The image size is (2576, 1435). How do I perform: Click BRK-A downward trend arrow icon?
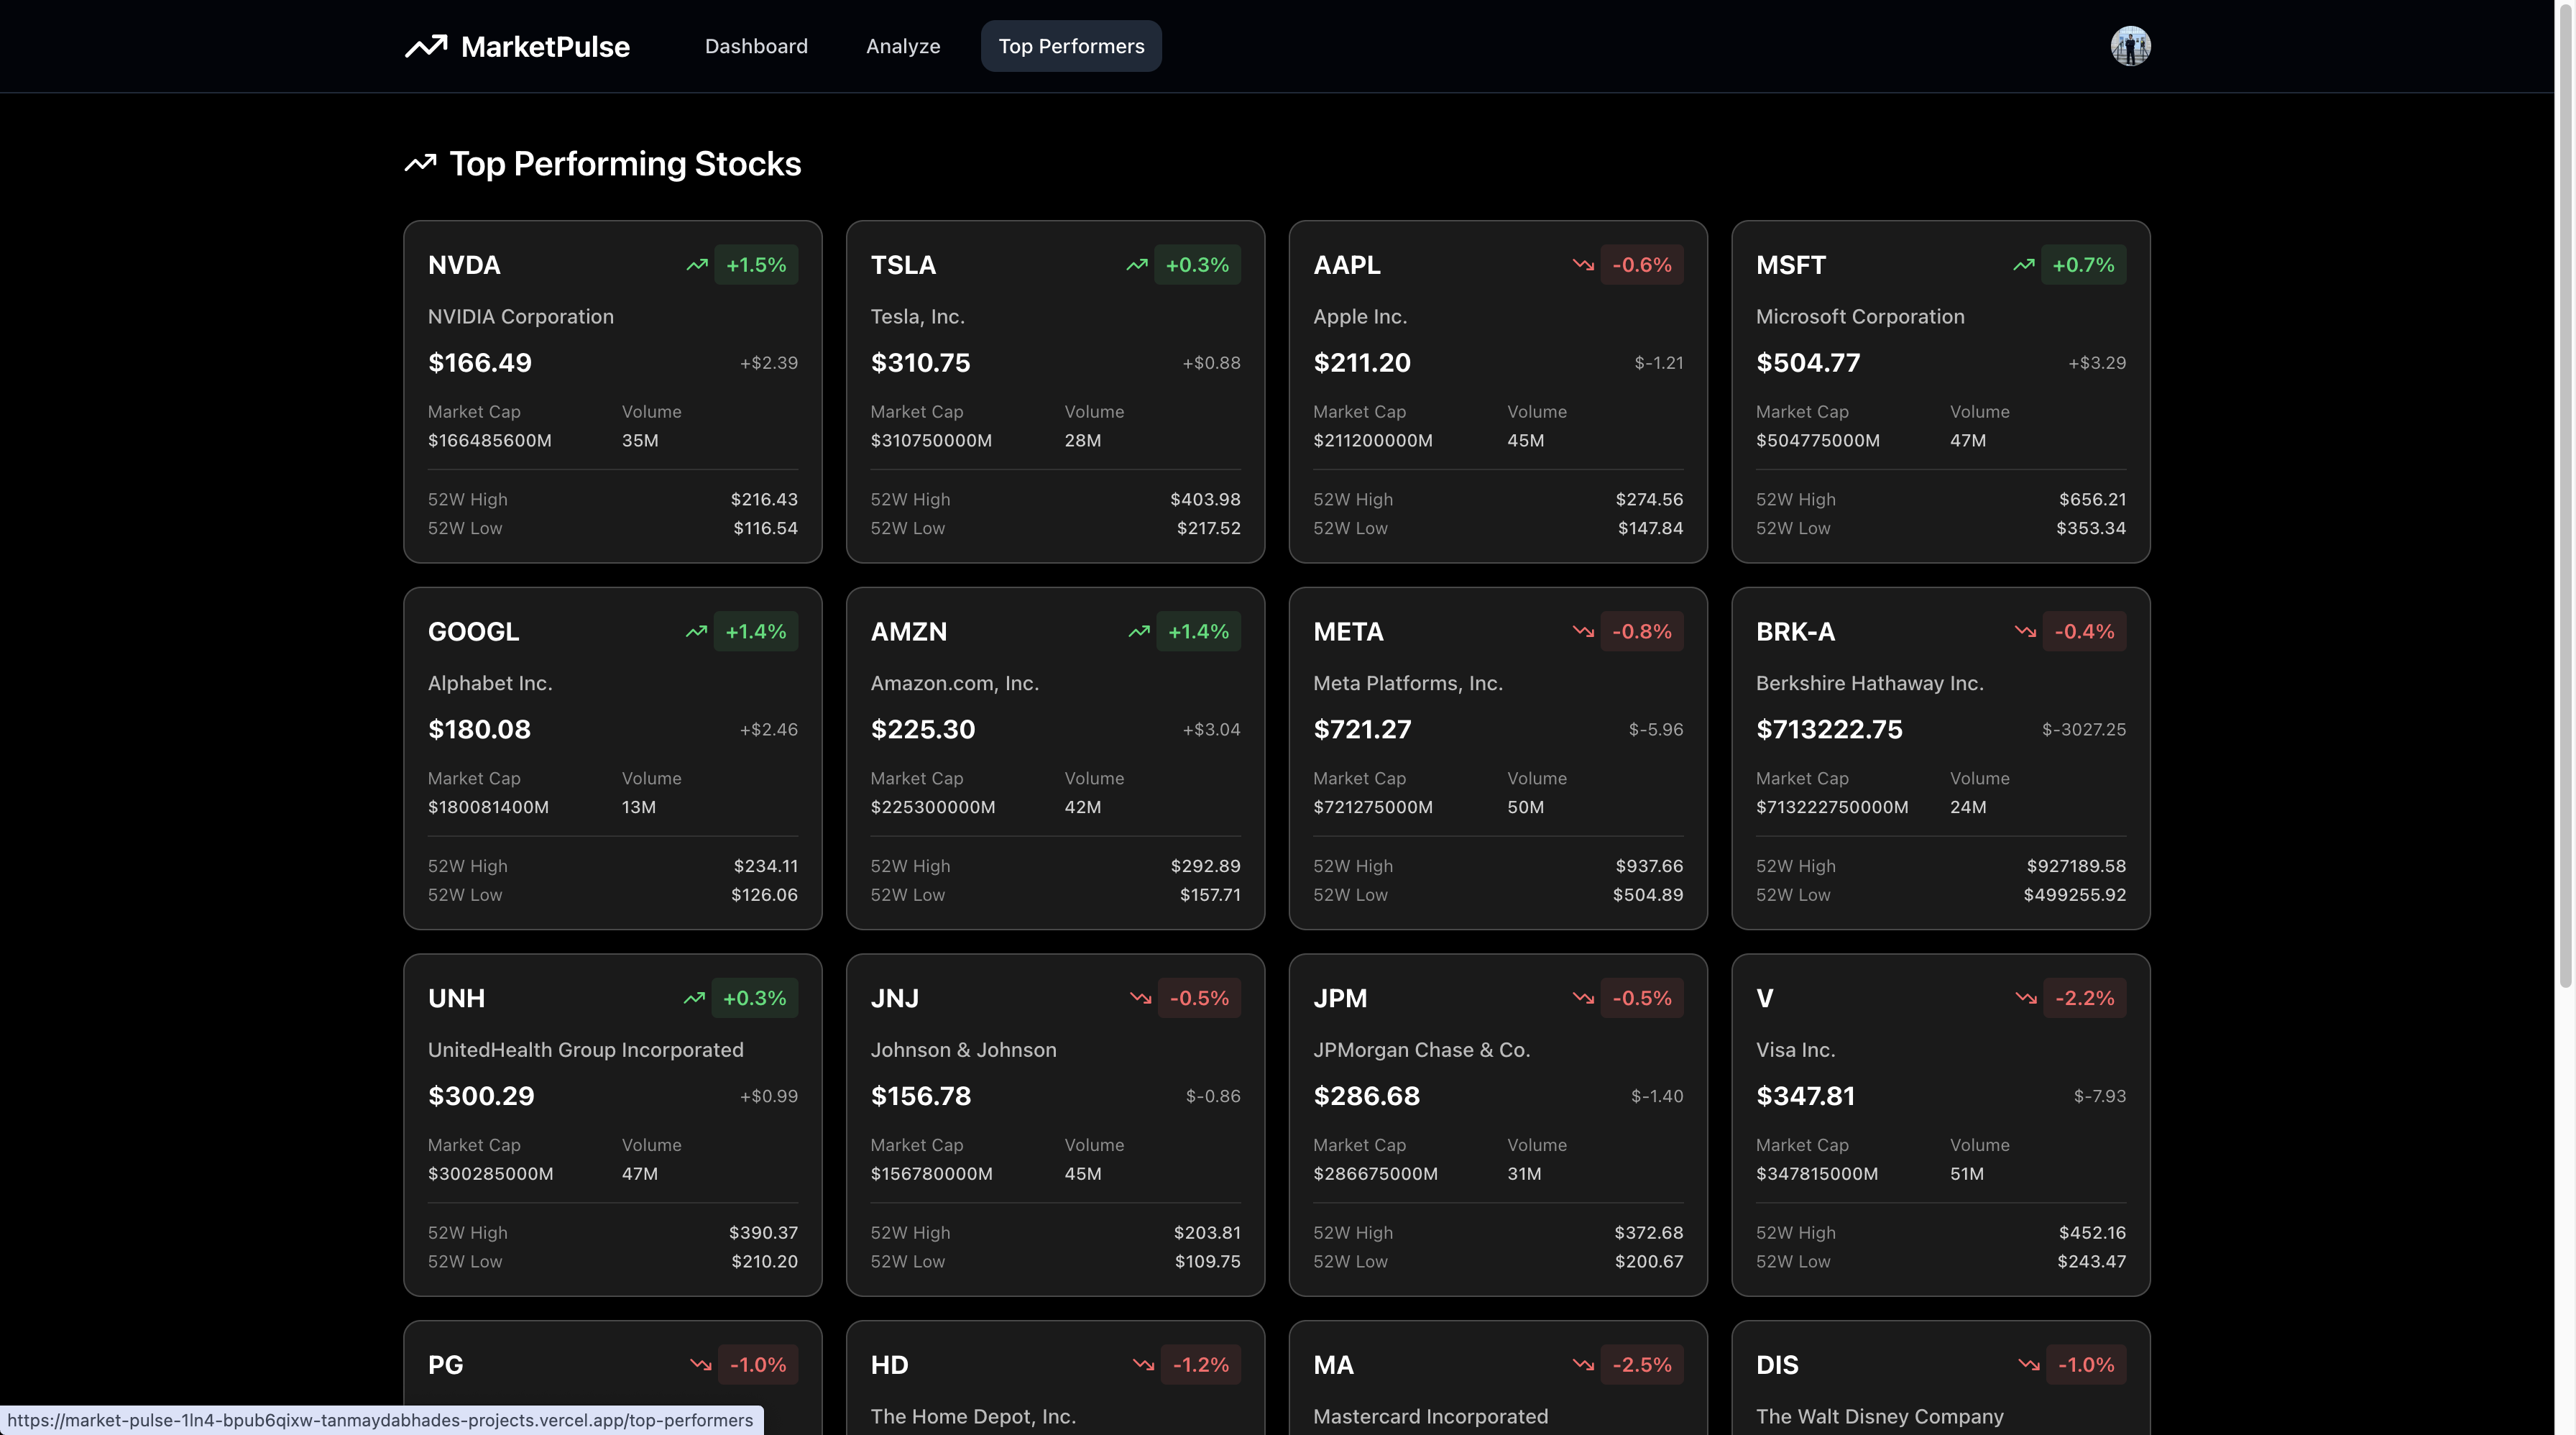coord(2025,632)
